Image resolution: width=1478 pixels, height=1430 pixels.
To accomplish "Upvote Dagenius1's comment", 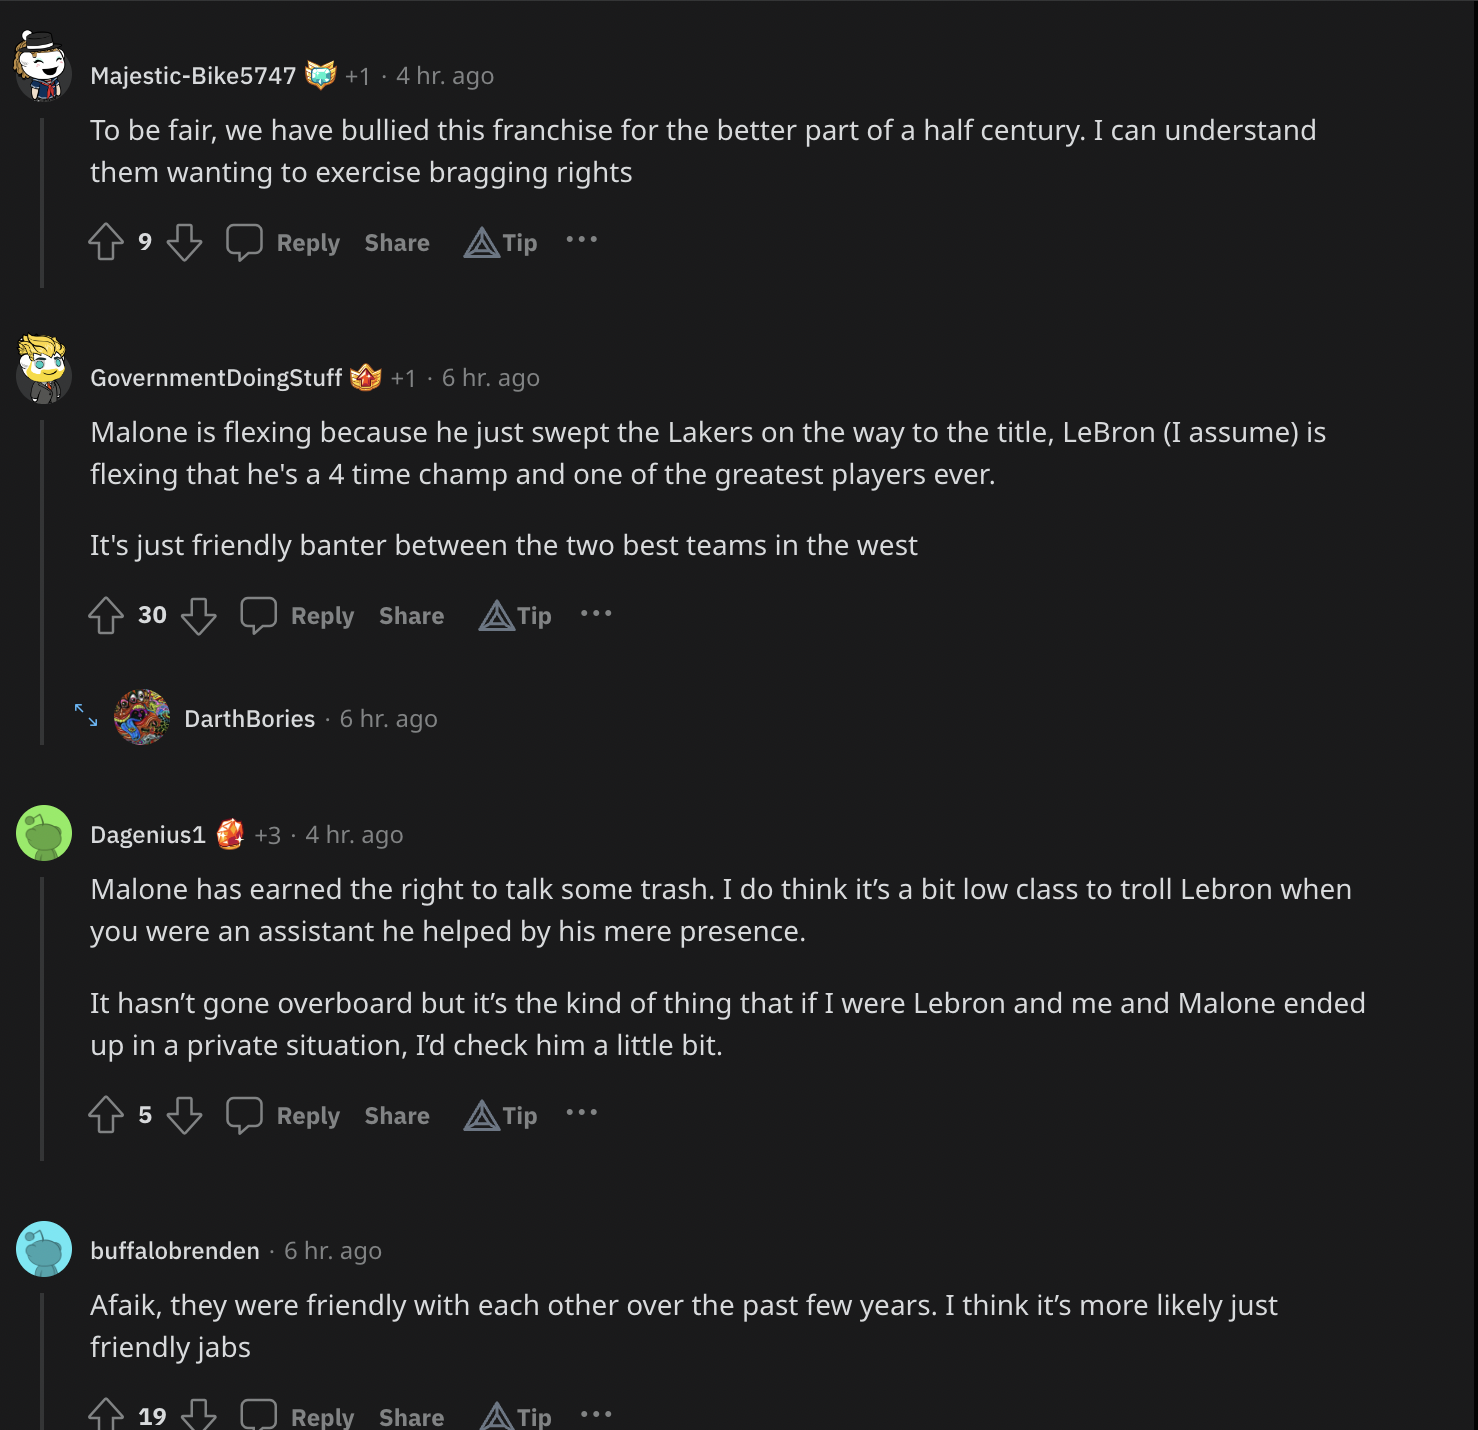I will pyautogui.click(x=106, y=1115).
